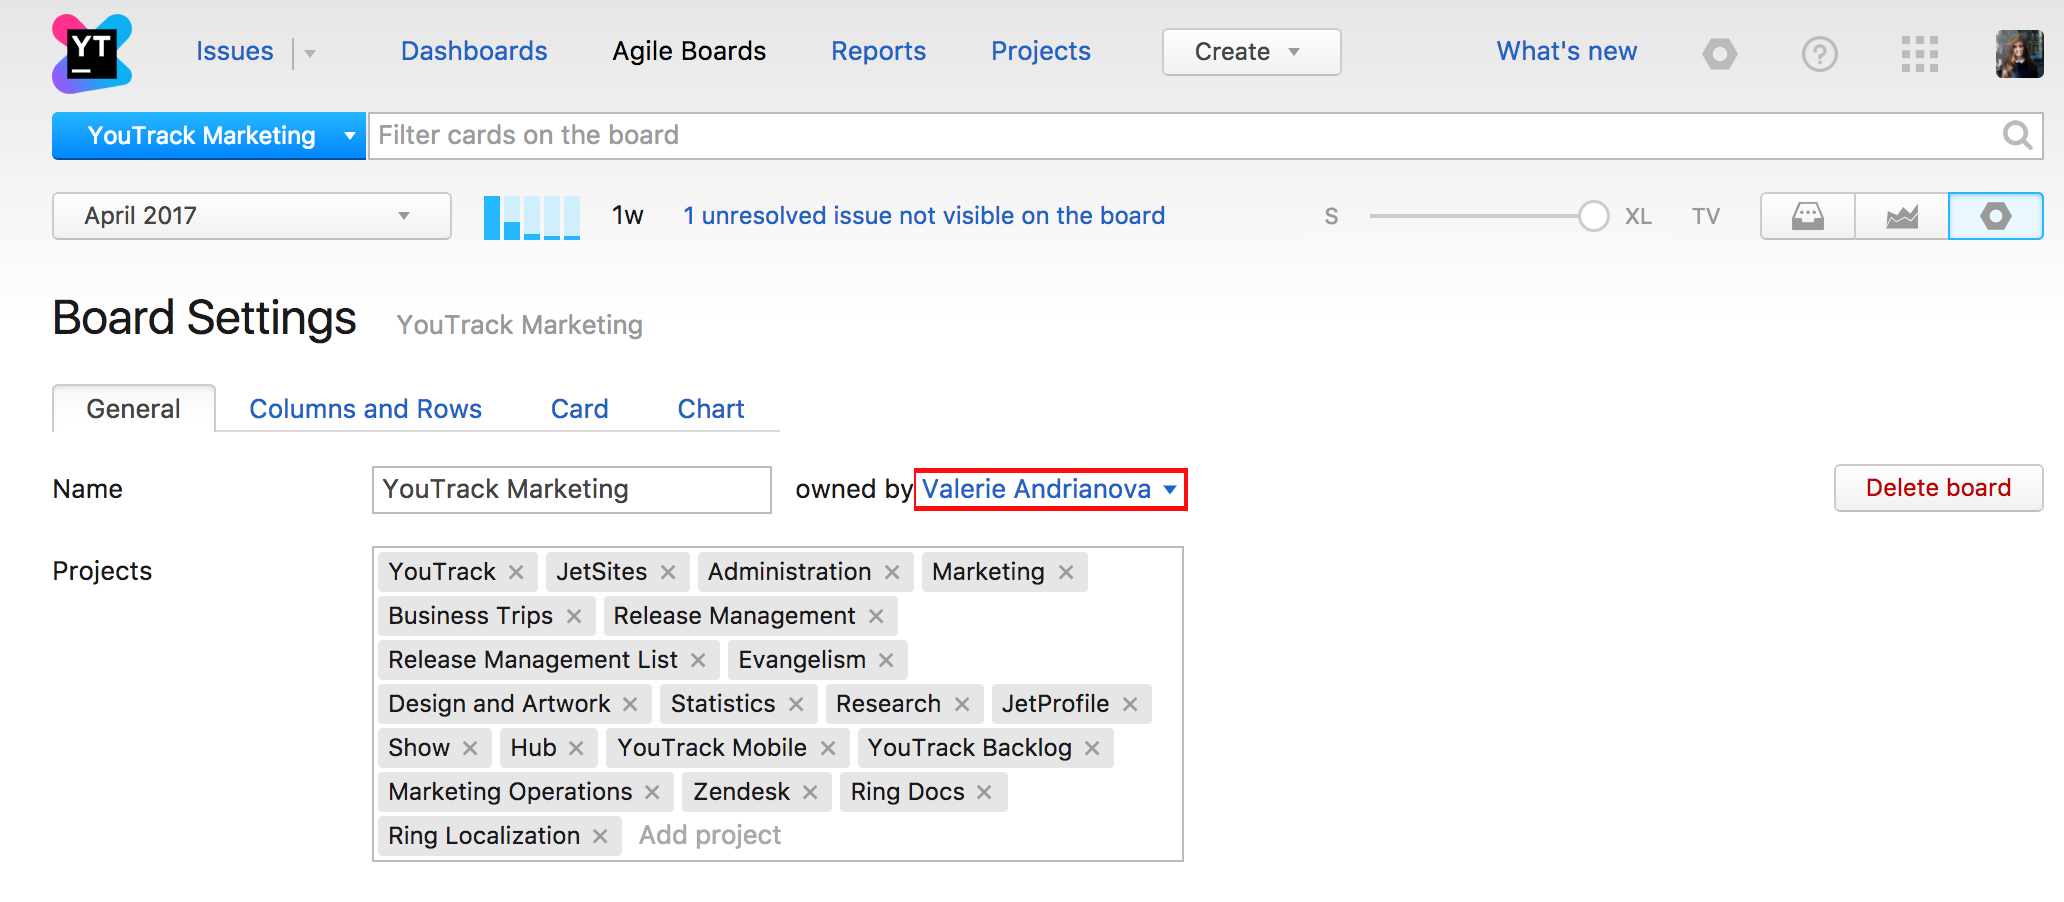Remove the JetProfile project tag
Image resolution: width=2064 pixels, height=902 pixels.
click(x=1130, y=704)
